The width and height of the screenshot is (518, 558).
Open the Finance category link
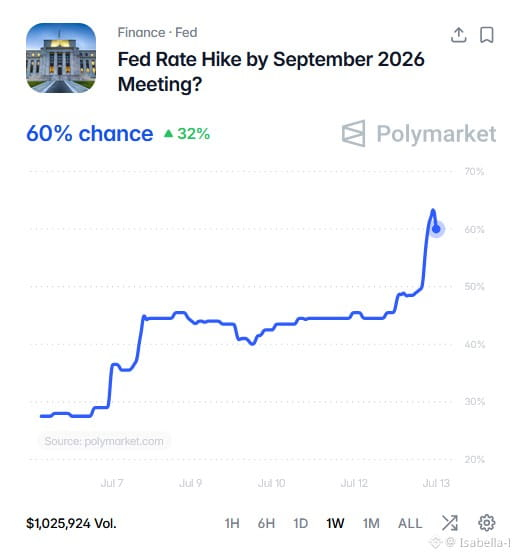click(x=141, y=33)
